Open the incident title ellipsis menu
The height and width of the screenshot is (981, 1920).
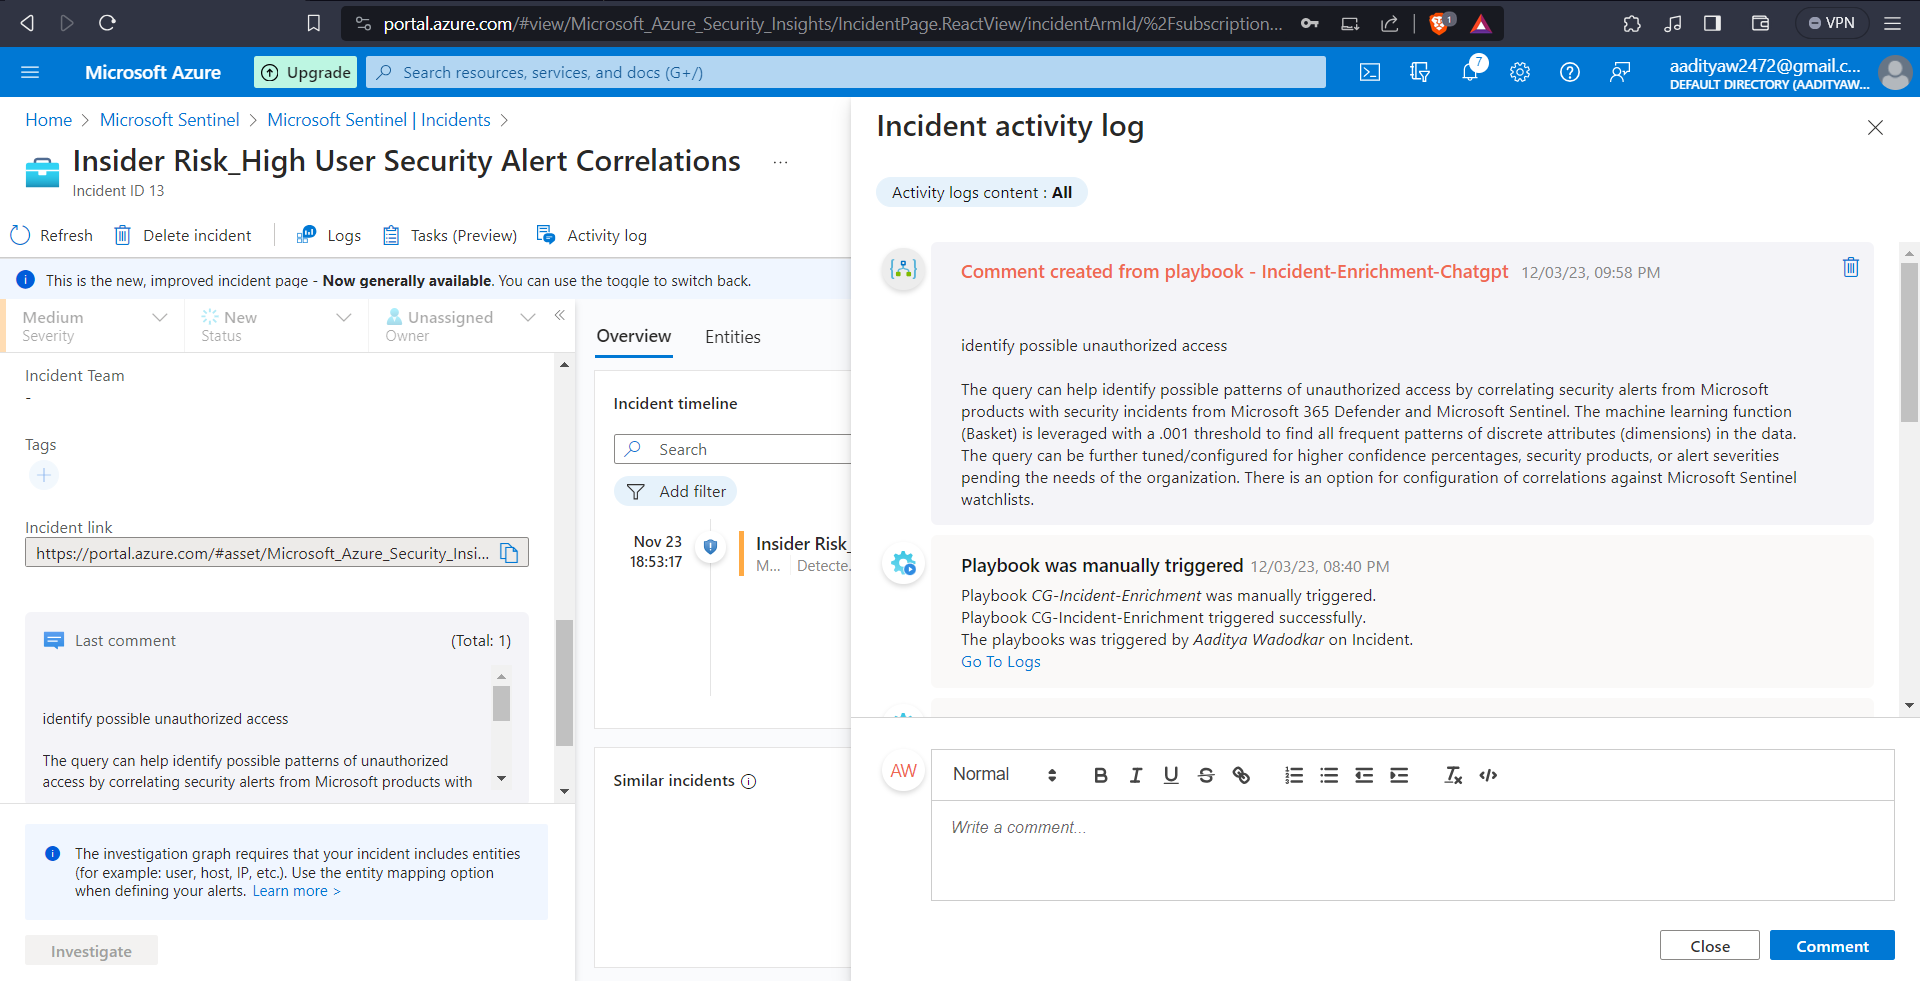coord(780,162)
